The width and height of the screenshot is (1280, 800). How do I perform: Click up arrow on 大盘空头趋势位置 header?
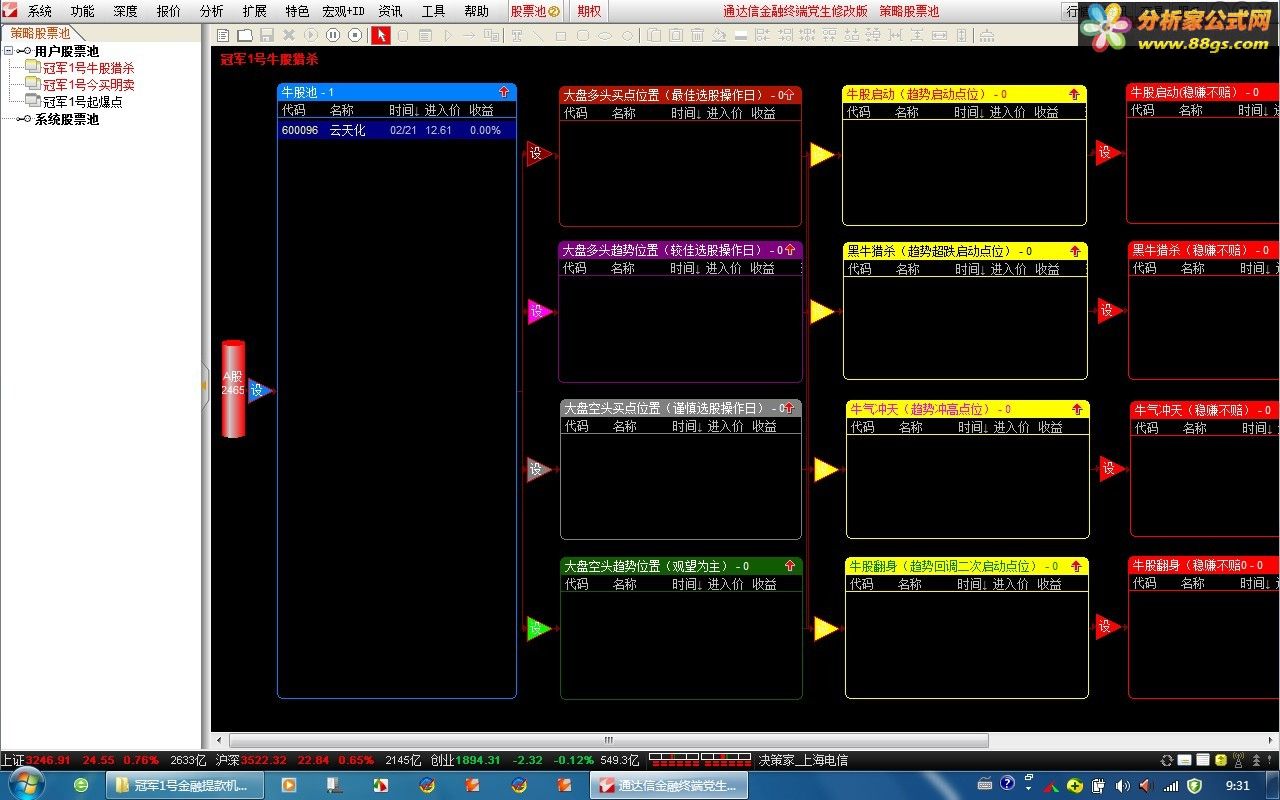click(790, 566)
